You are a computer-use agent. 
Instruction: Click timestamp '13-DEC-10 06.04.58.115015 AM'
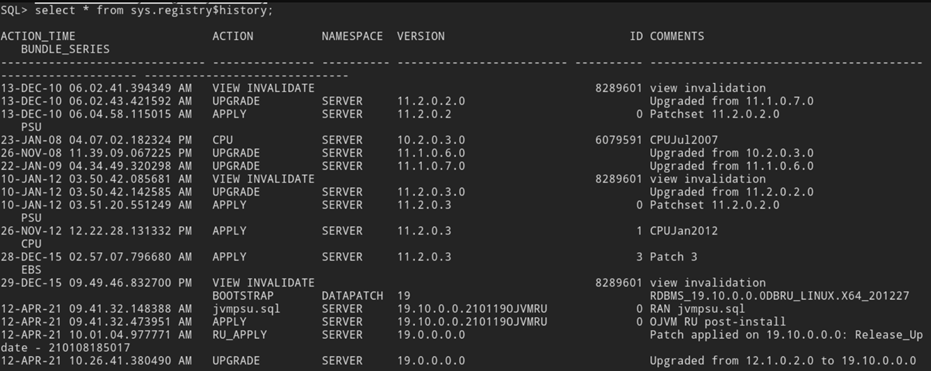coord(96,115)
